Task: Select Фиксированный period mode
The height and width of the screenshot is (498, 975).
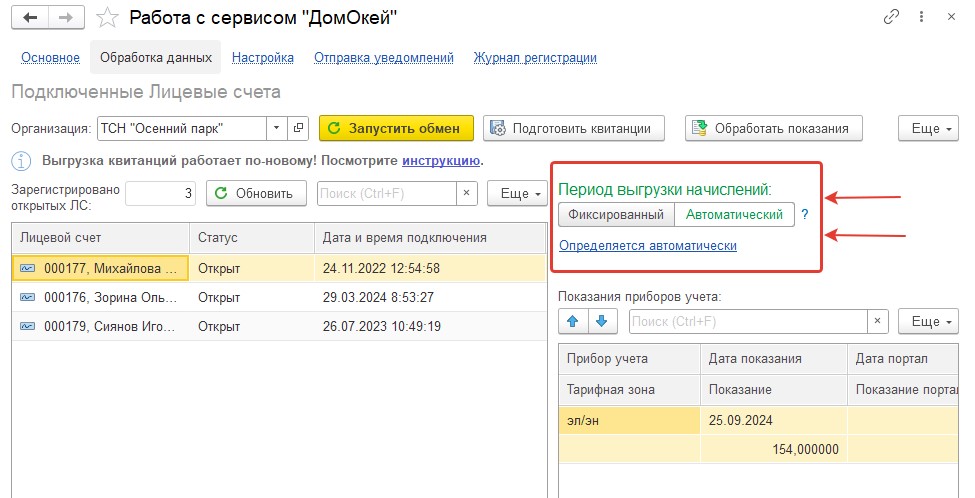Action: [x=616, y=214]
